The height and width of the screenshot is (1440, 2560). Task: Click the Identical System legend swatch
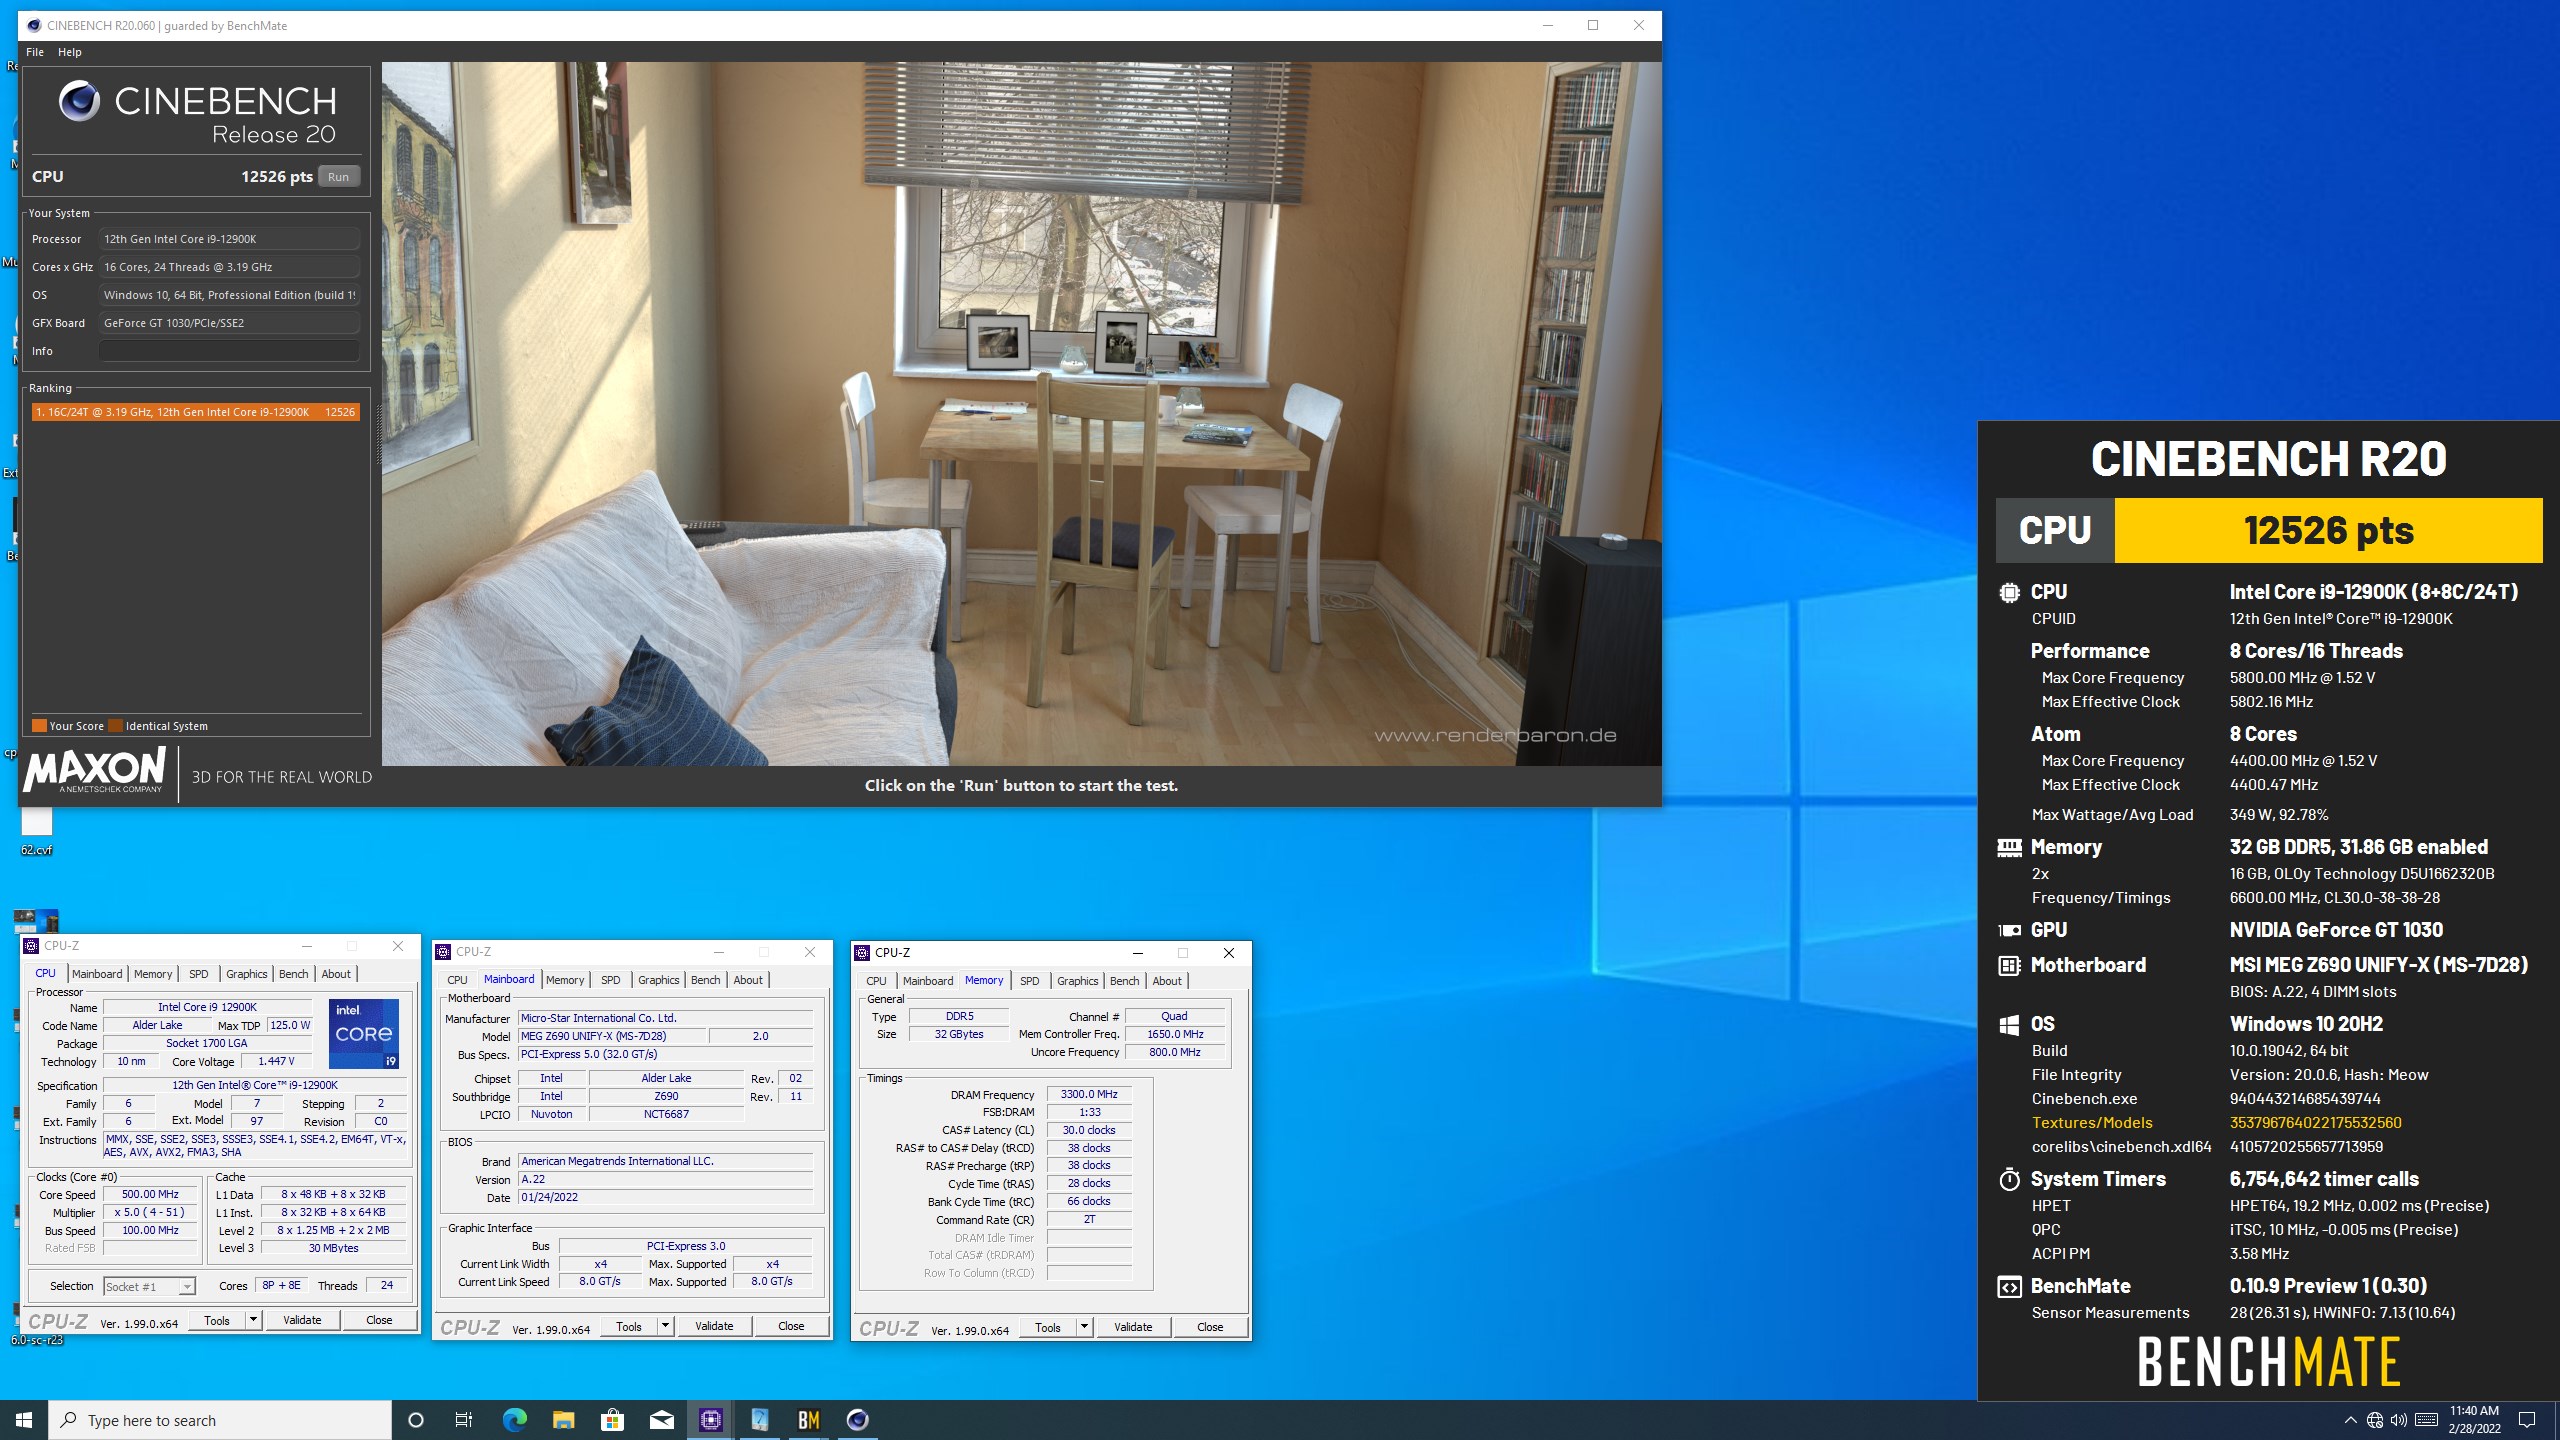point(115,726)
